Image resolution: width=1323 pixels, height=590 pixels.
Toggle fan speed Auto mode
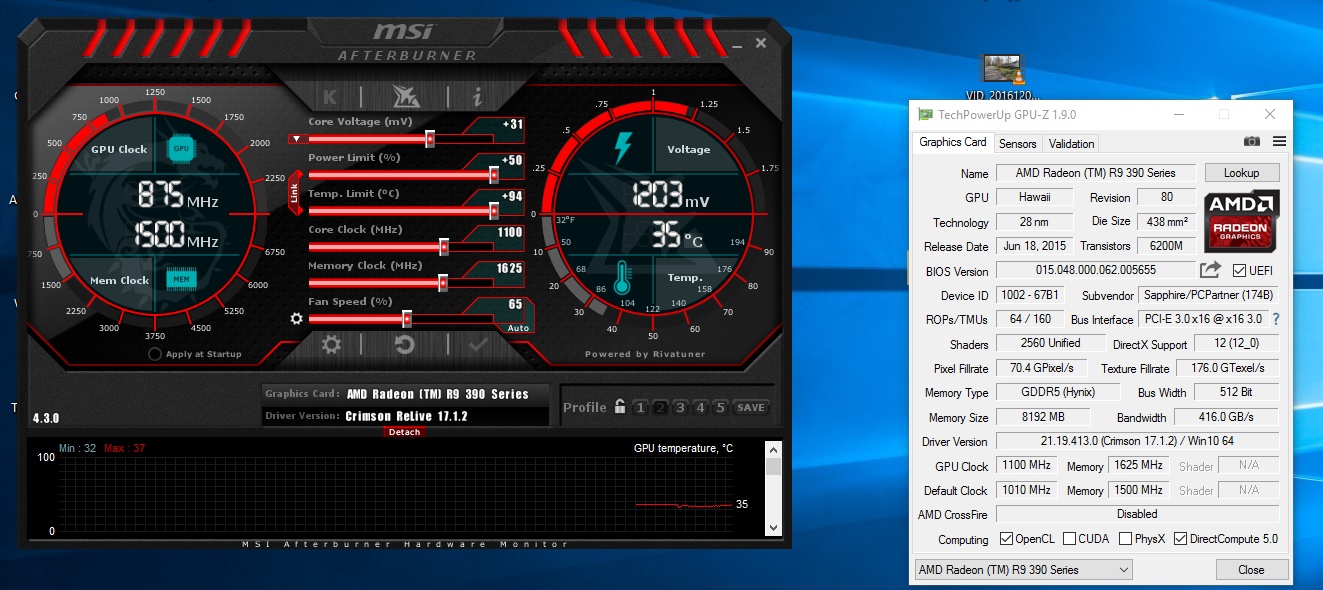click(x=518, y=328)
